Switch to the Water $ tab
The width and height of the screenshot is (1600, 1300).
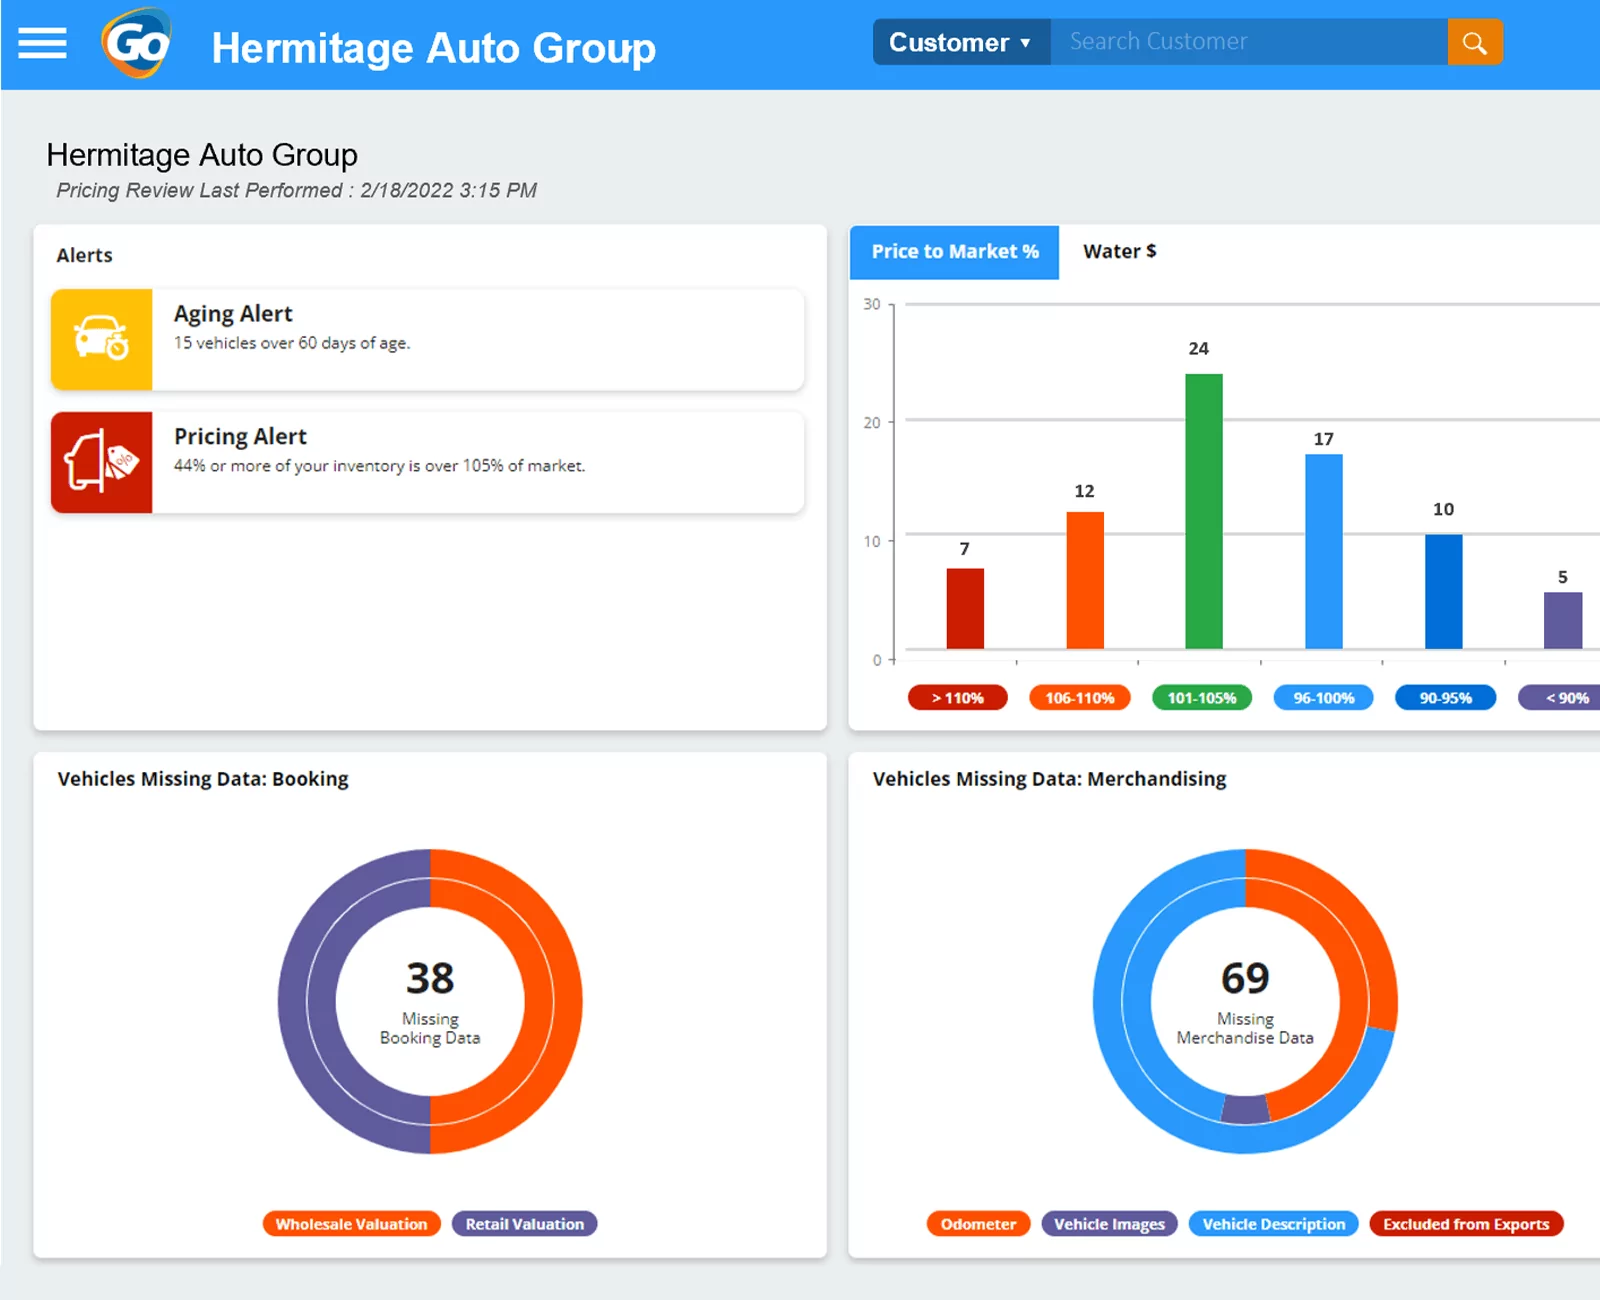[1119, 252]
